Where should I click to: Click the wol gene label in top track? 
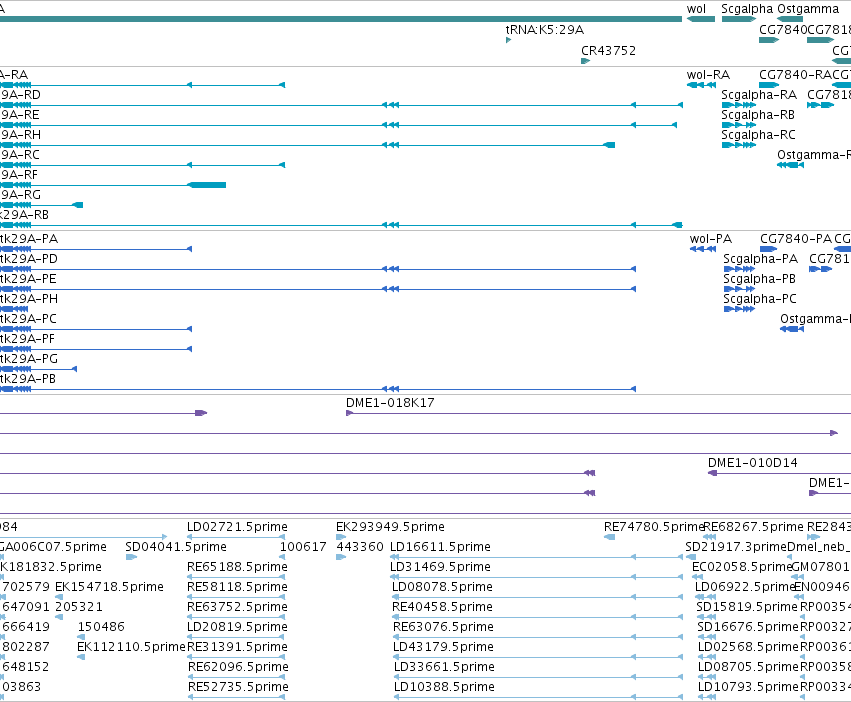tap(696, 9)
